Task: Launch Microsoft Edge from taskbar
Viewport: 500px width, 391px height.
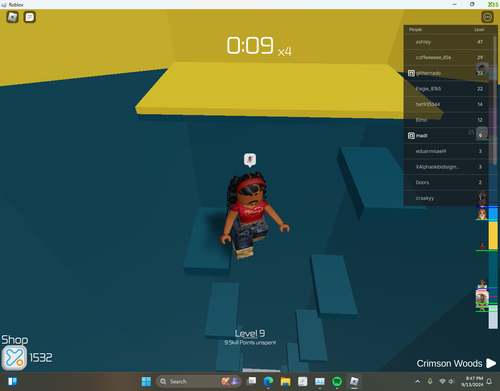Action: pos(268,381)
